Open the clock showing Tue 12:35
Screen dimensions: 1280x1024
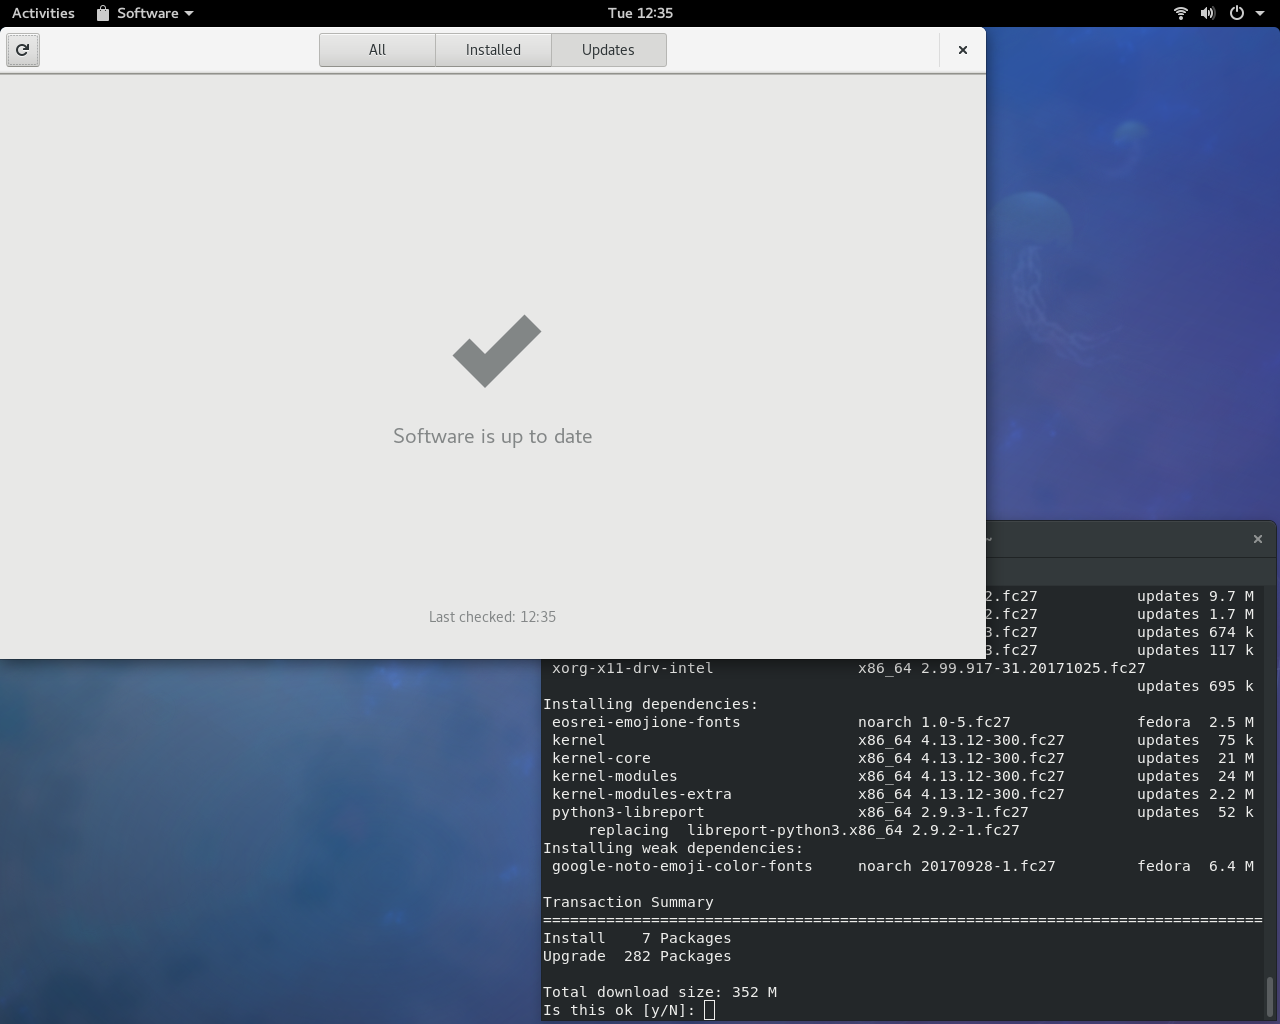tap(640, 13)
